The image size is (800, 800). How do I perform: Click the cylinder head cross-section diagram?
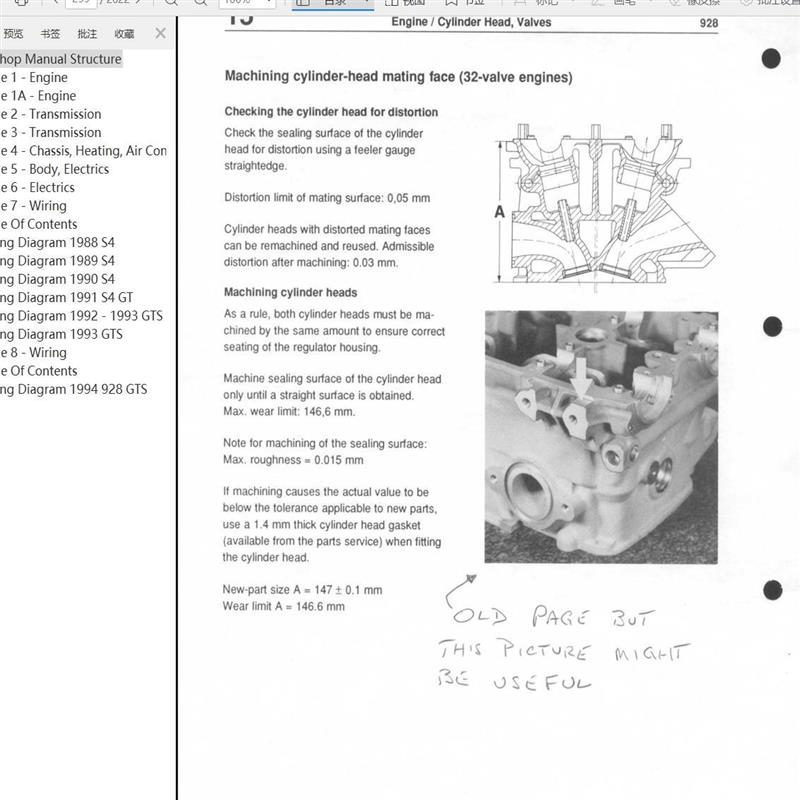(x=605, y=208)
